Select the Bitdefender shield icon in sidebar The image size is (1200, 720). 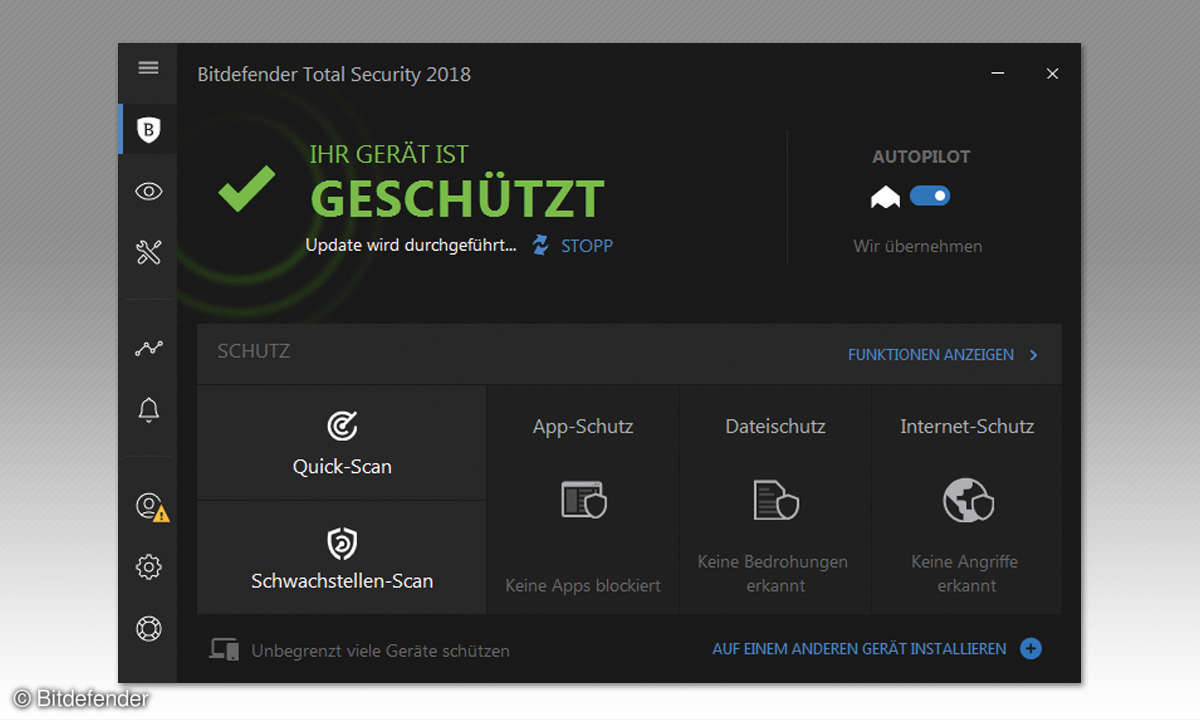(148, 129)
